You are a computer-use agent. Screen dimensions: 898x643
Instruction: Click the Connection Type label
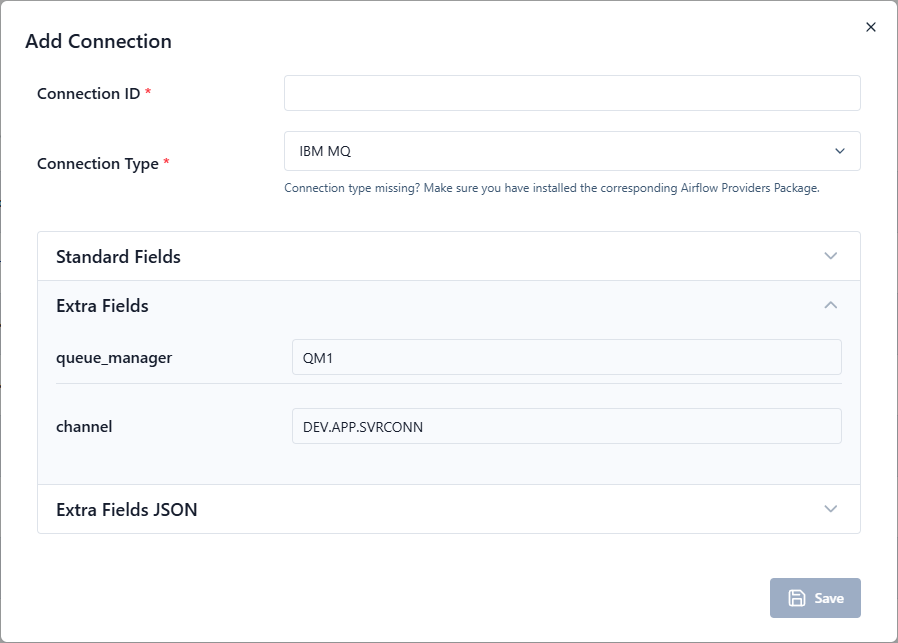click(x=98, y=164)
